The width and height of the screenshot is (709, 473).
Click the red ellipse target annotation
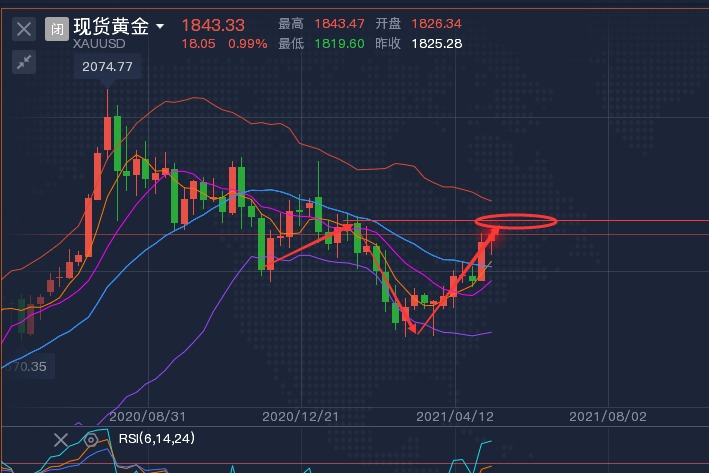pyautogui.click(x=515, y=221)
